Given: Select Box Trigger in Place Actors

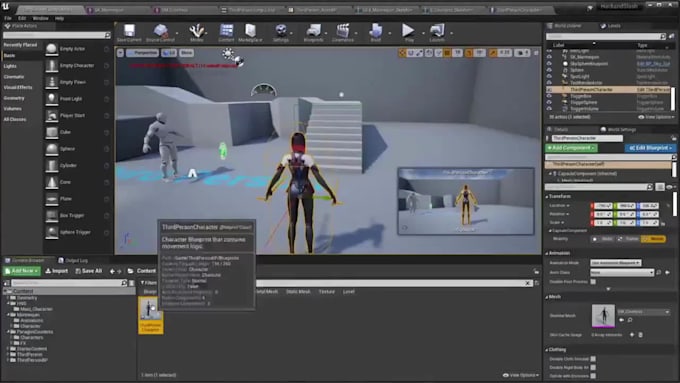Looking at the screenshot, I should click(x=78, y=215).
